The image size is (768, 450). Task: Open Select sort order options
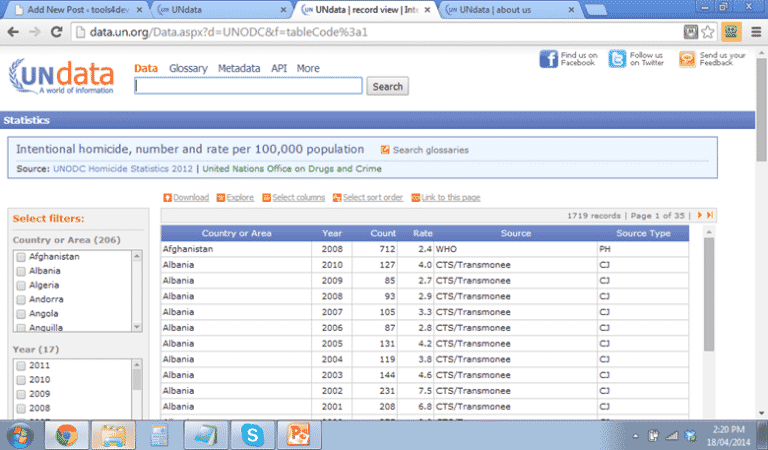click(367, 198)
